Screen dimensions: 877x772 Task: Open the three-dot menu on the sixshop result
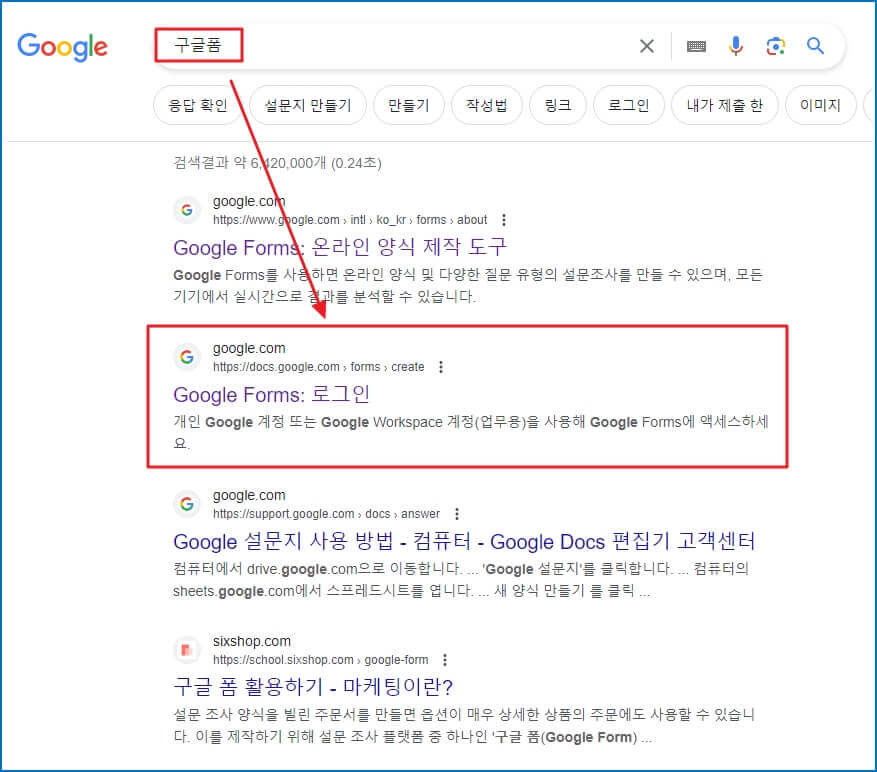(444, 659)
